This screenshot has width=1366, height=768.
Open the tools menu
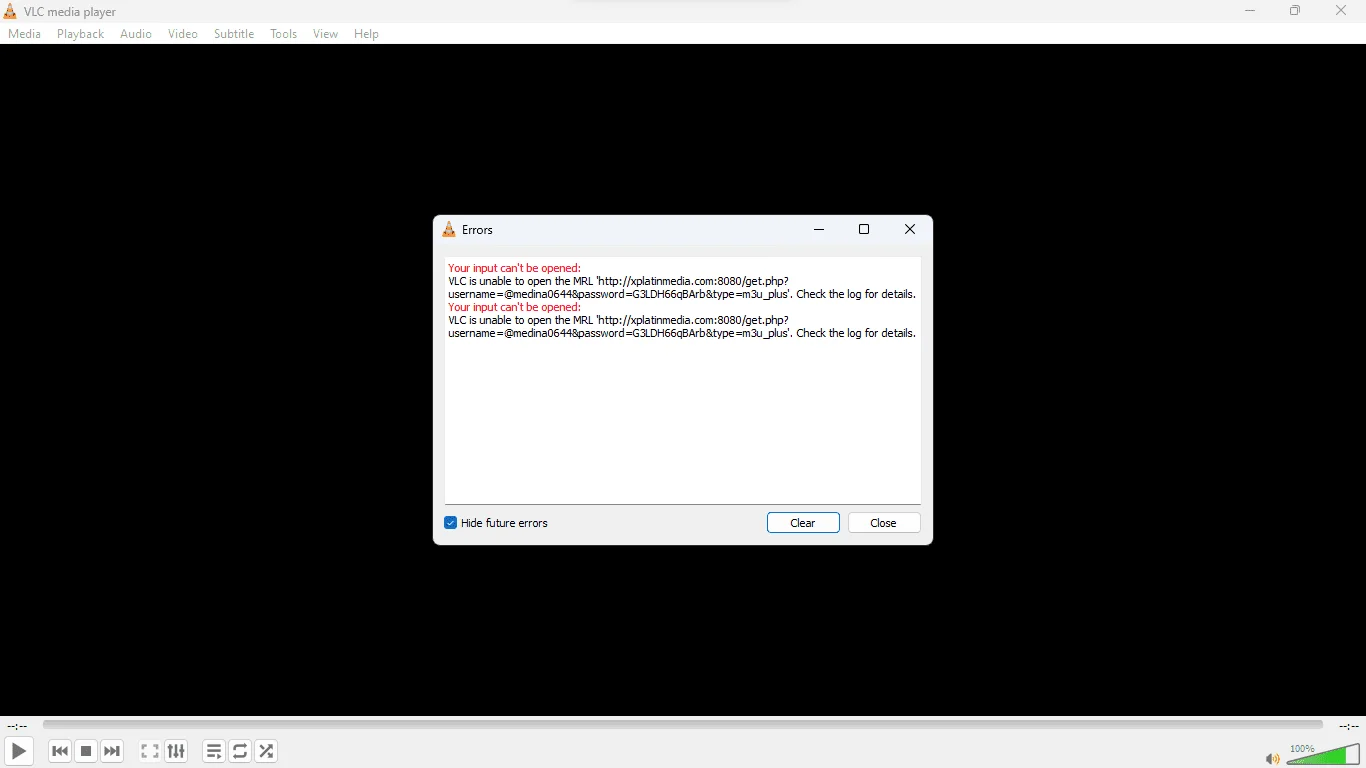coord(284,34)
